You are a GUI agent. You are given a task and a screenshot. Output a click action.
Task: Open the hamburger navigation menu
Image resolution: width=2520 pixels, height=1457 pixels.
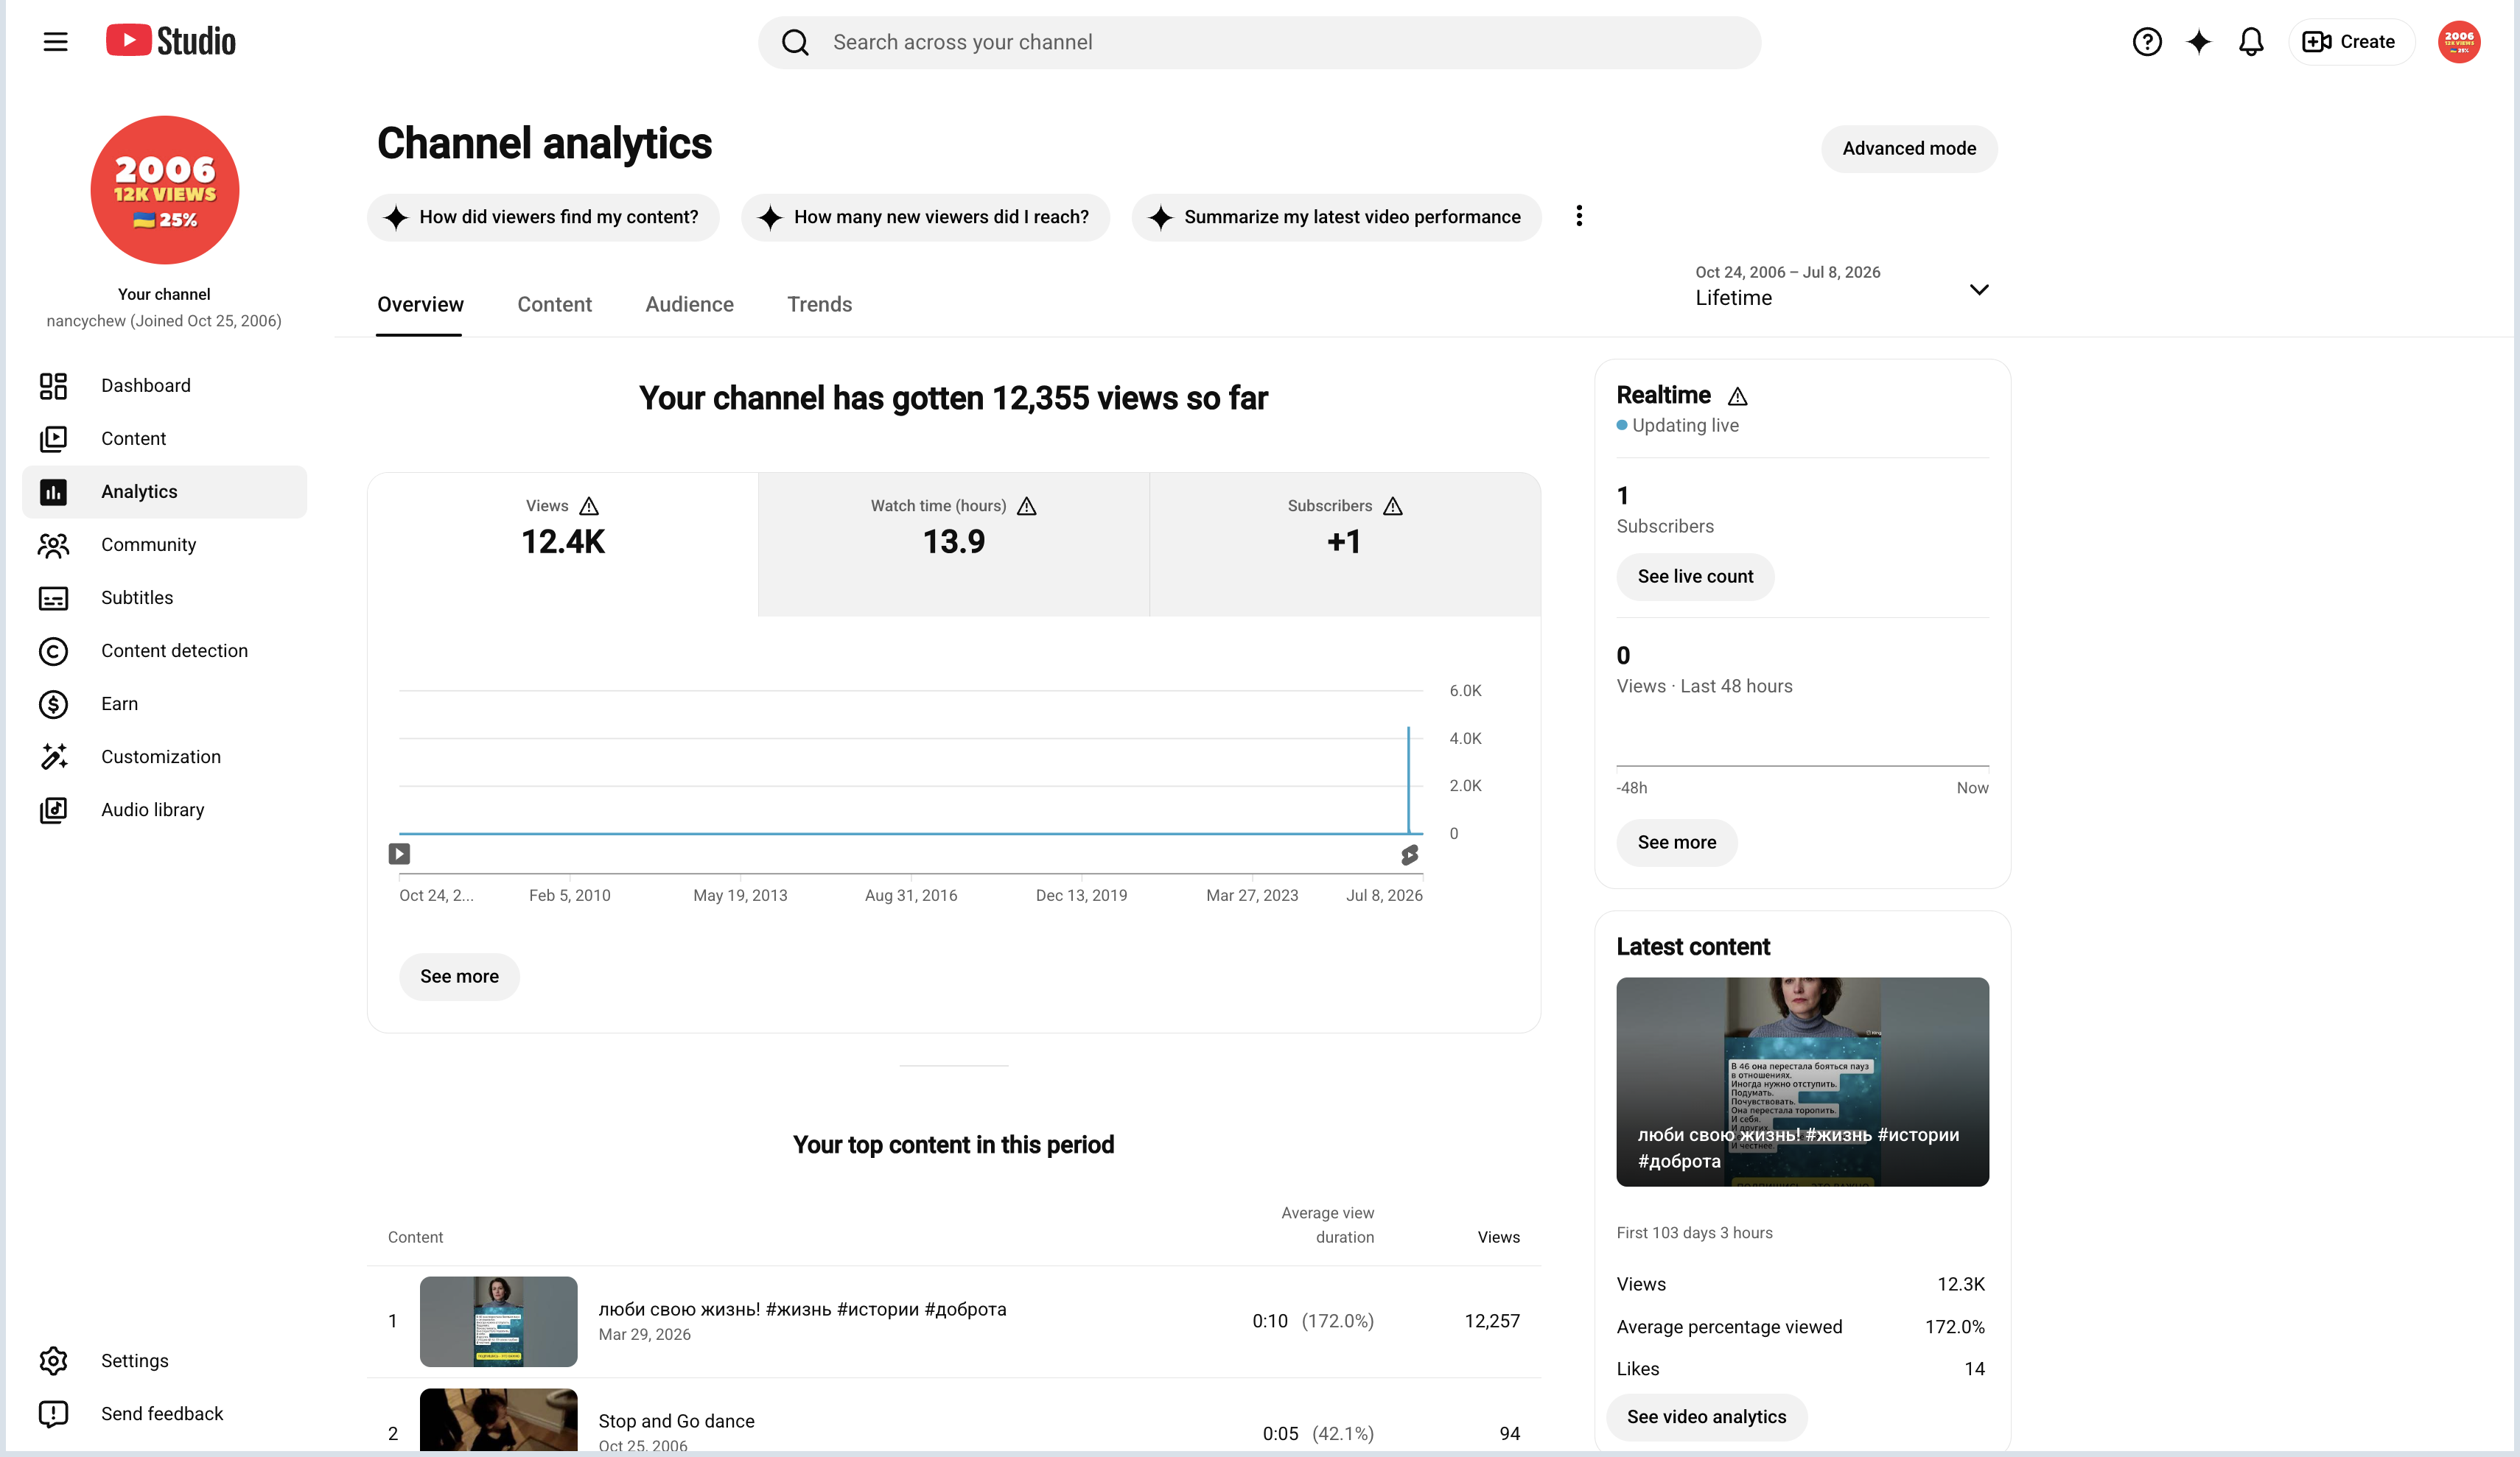tap(55, 42)
